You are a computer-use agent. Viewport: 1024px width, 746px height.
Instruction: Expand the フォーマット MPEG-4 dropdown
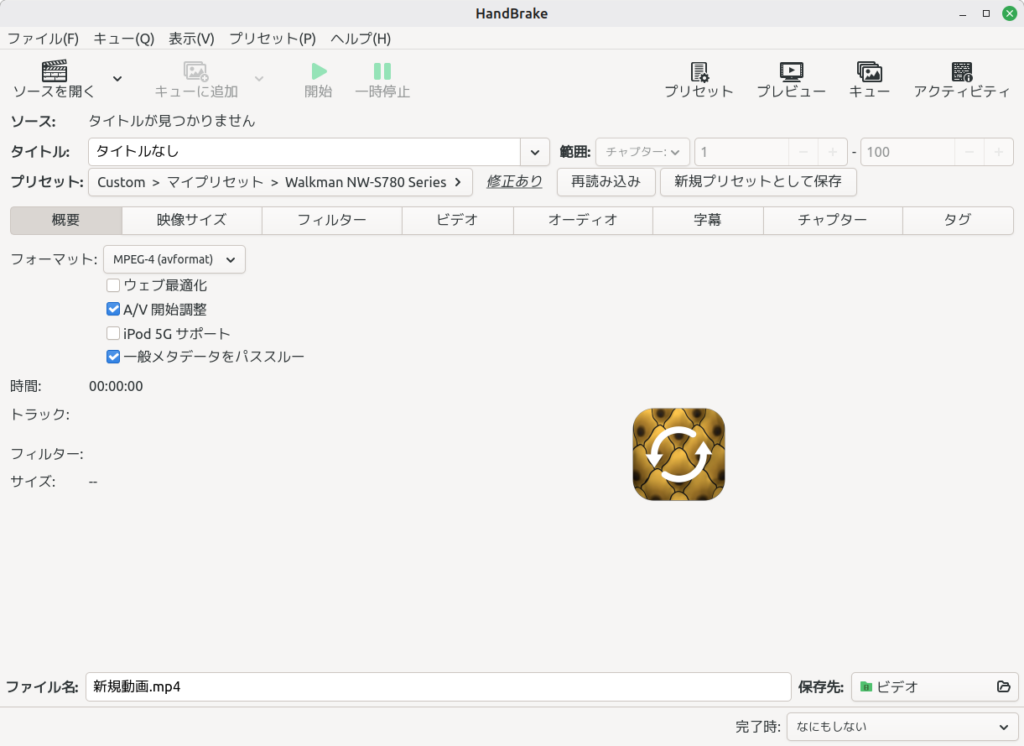[x=174, y=260]
